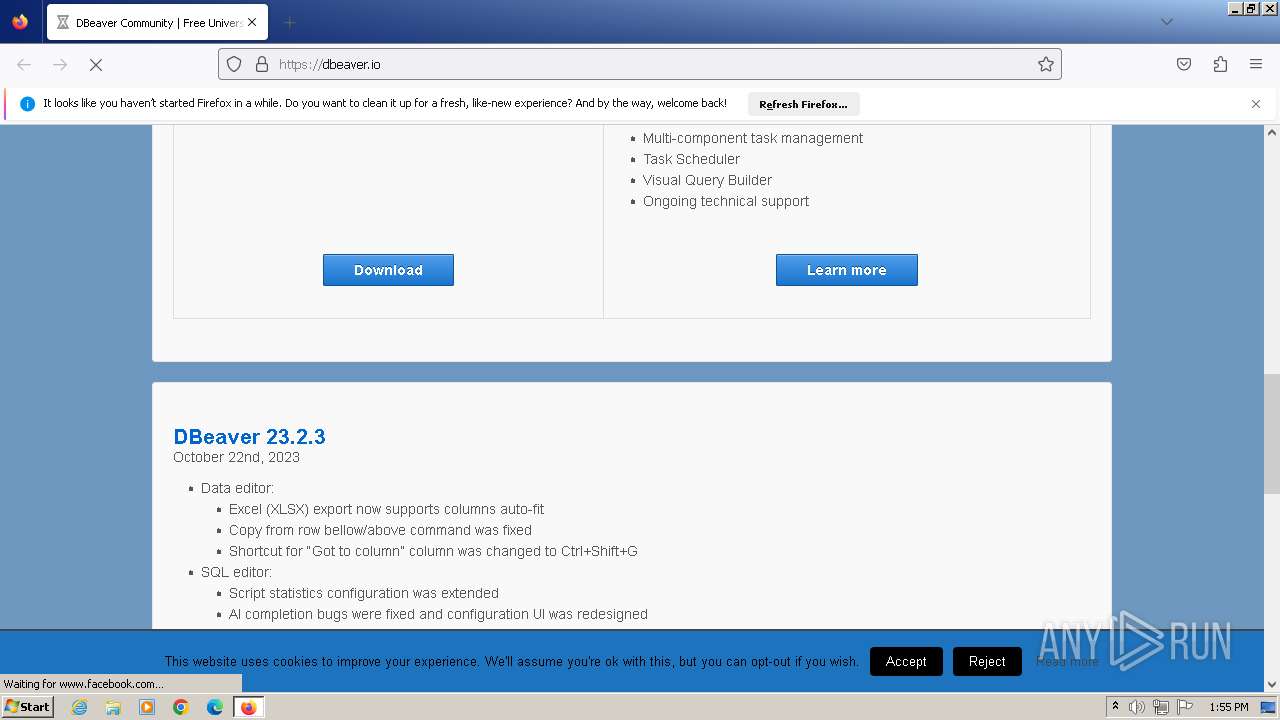Click 'Script statistics configuration' changelog line

pos(364,593)
